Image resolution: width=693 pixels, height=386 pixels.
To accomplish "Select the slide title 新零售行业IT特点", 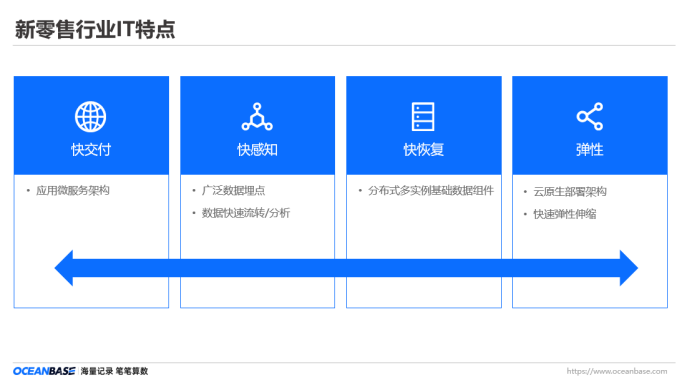I will tap(95, 30).
